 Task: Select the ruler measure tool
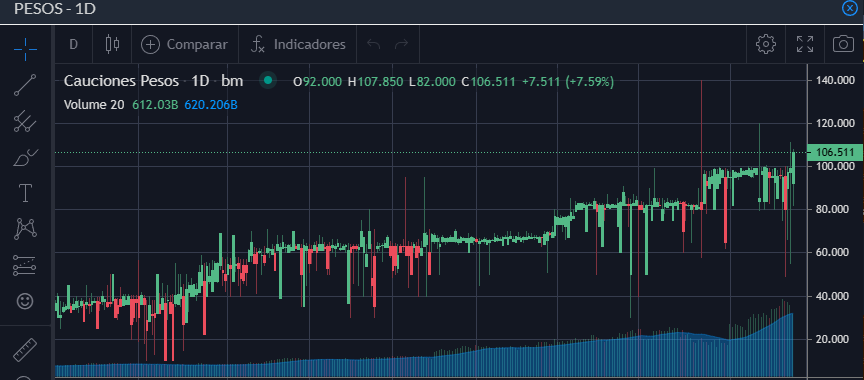(x=25, y=349)
